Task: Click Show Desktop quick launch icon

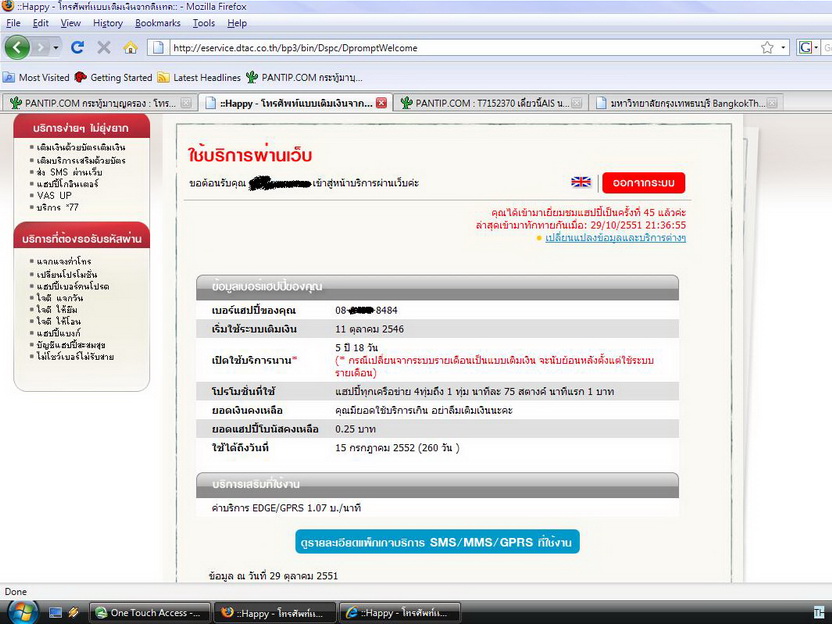Action: 55,613
